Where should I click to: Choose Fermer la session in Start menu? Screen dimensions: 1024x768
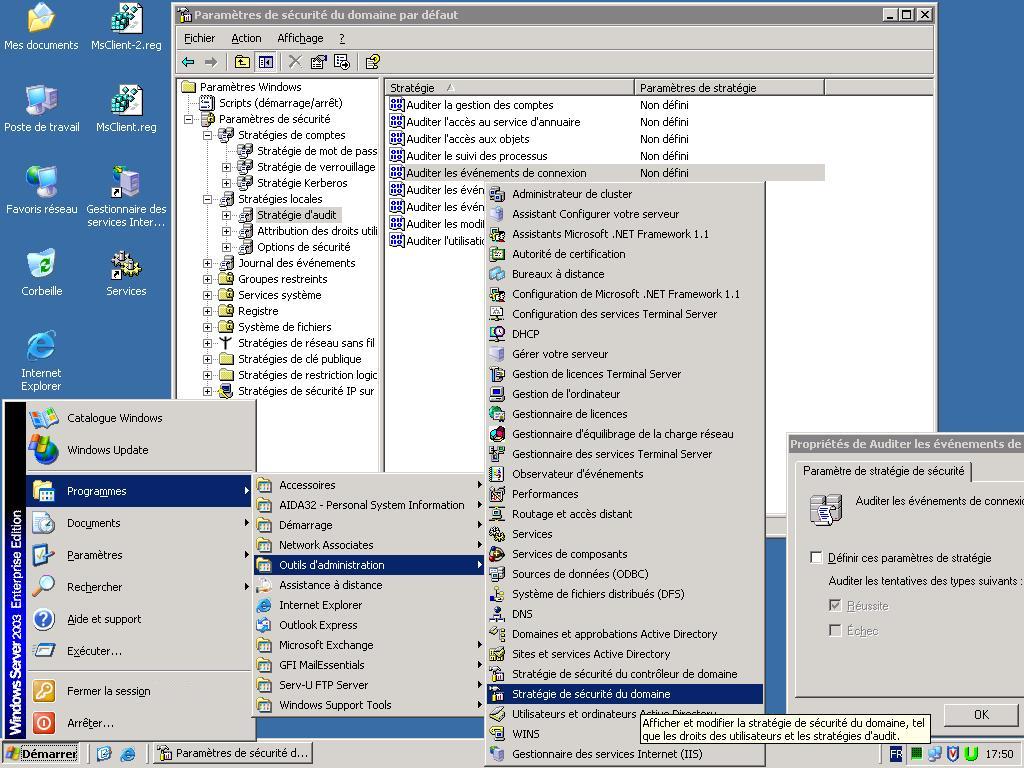pyautogui.click(x=139, y=691)
